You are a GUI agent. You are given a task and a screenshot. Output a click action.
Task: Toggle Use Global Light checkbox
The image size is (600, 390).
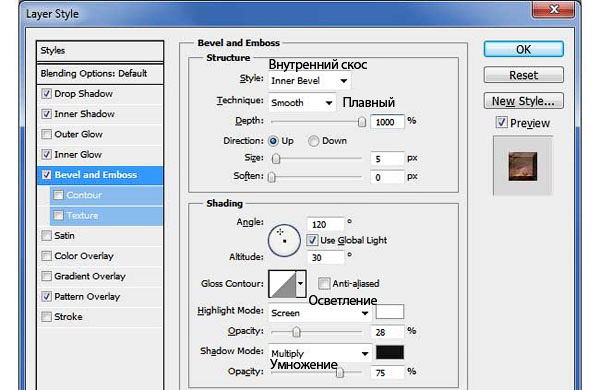312,240
